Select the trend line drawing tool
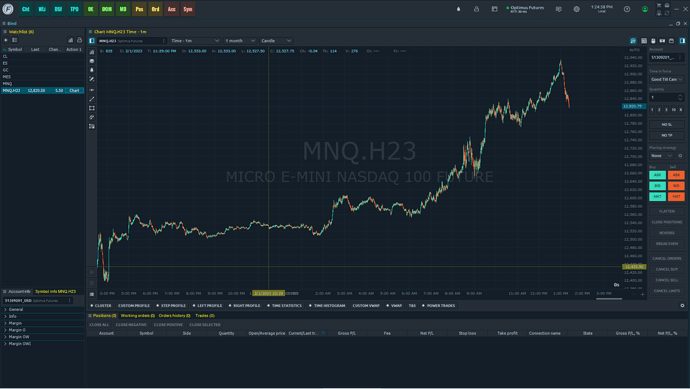The width and height of the screenshot is (690, 389). [92, 99]
